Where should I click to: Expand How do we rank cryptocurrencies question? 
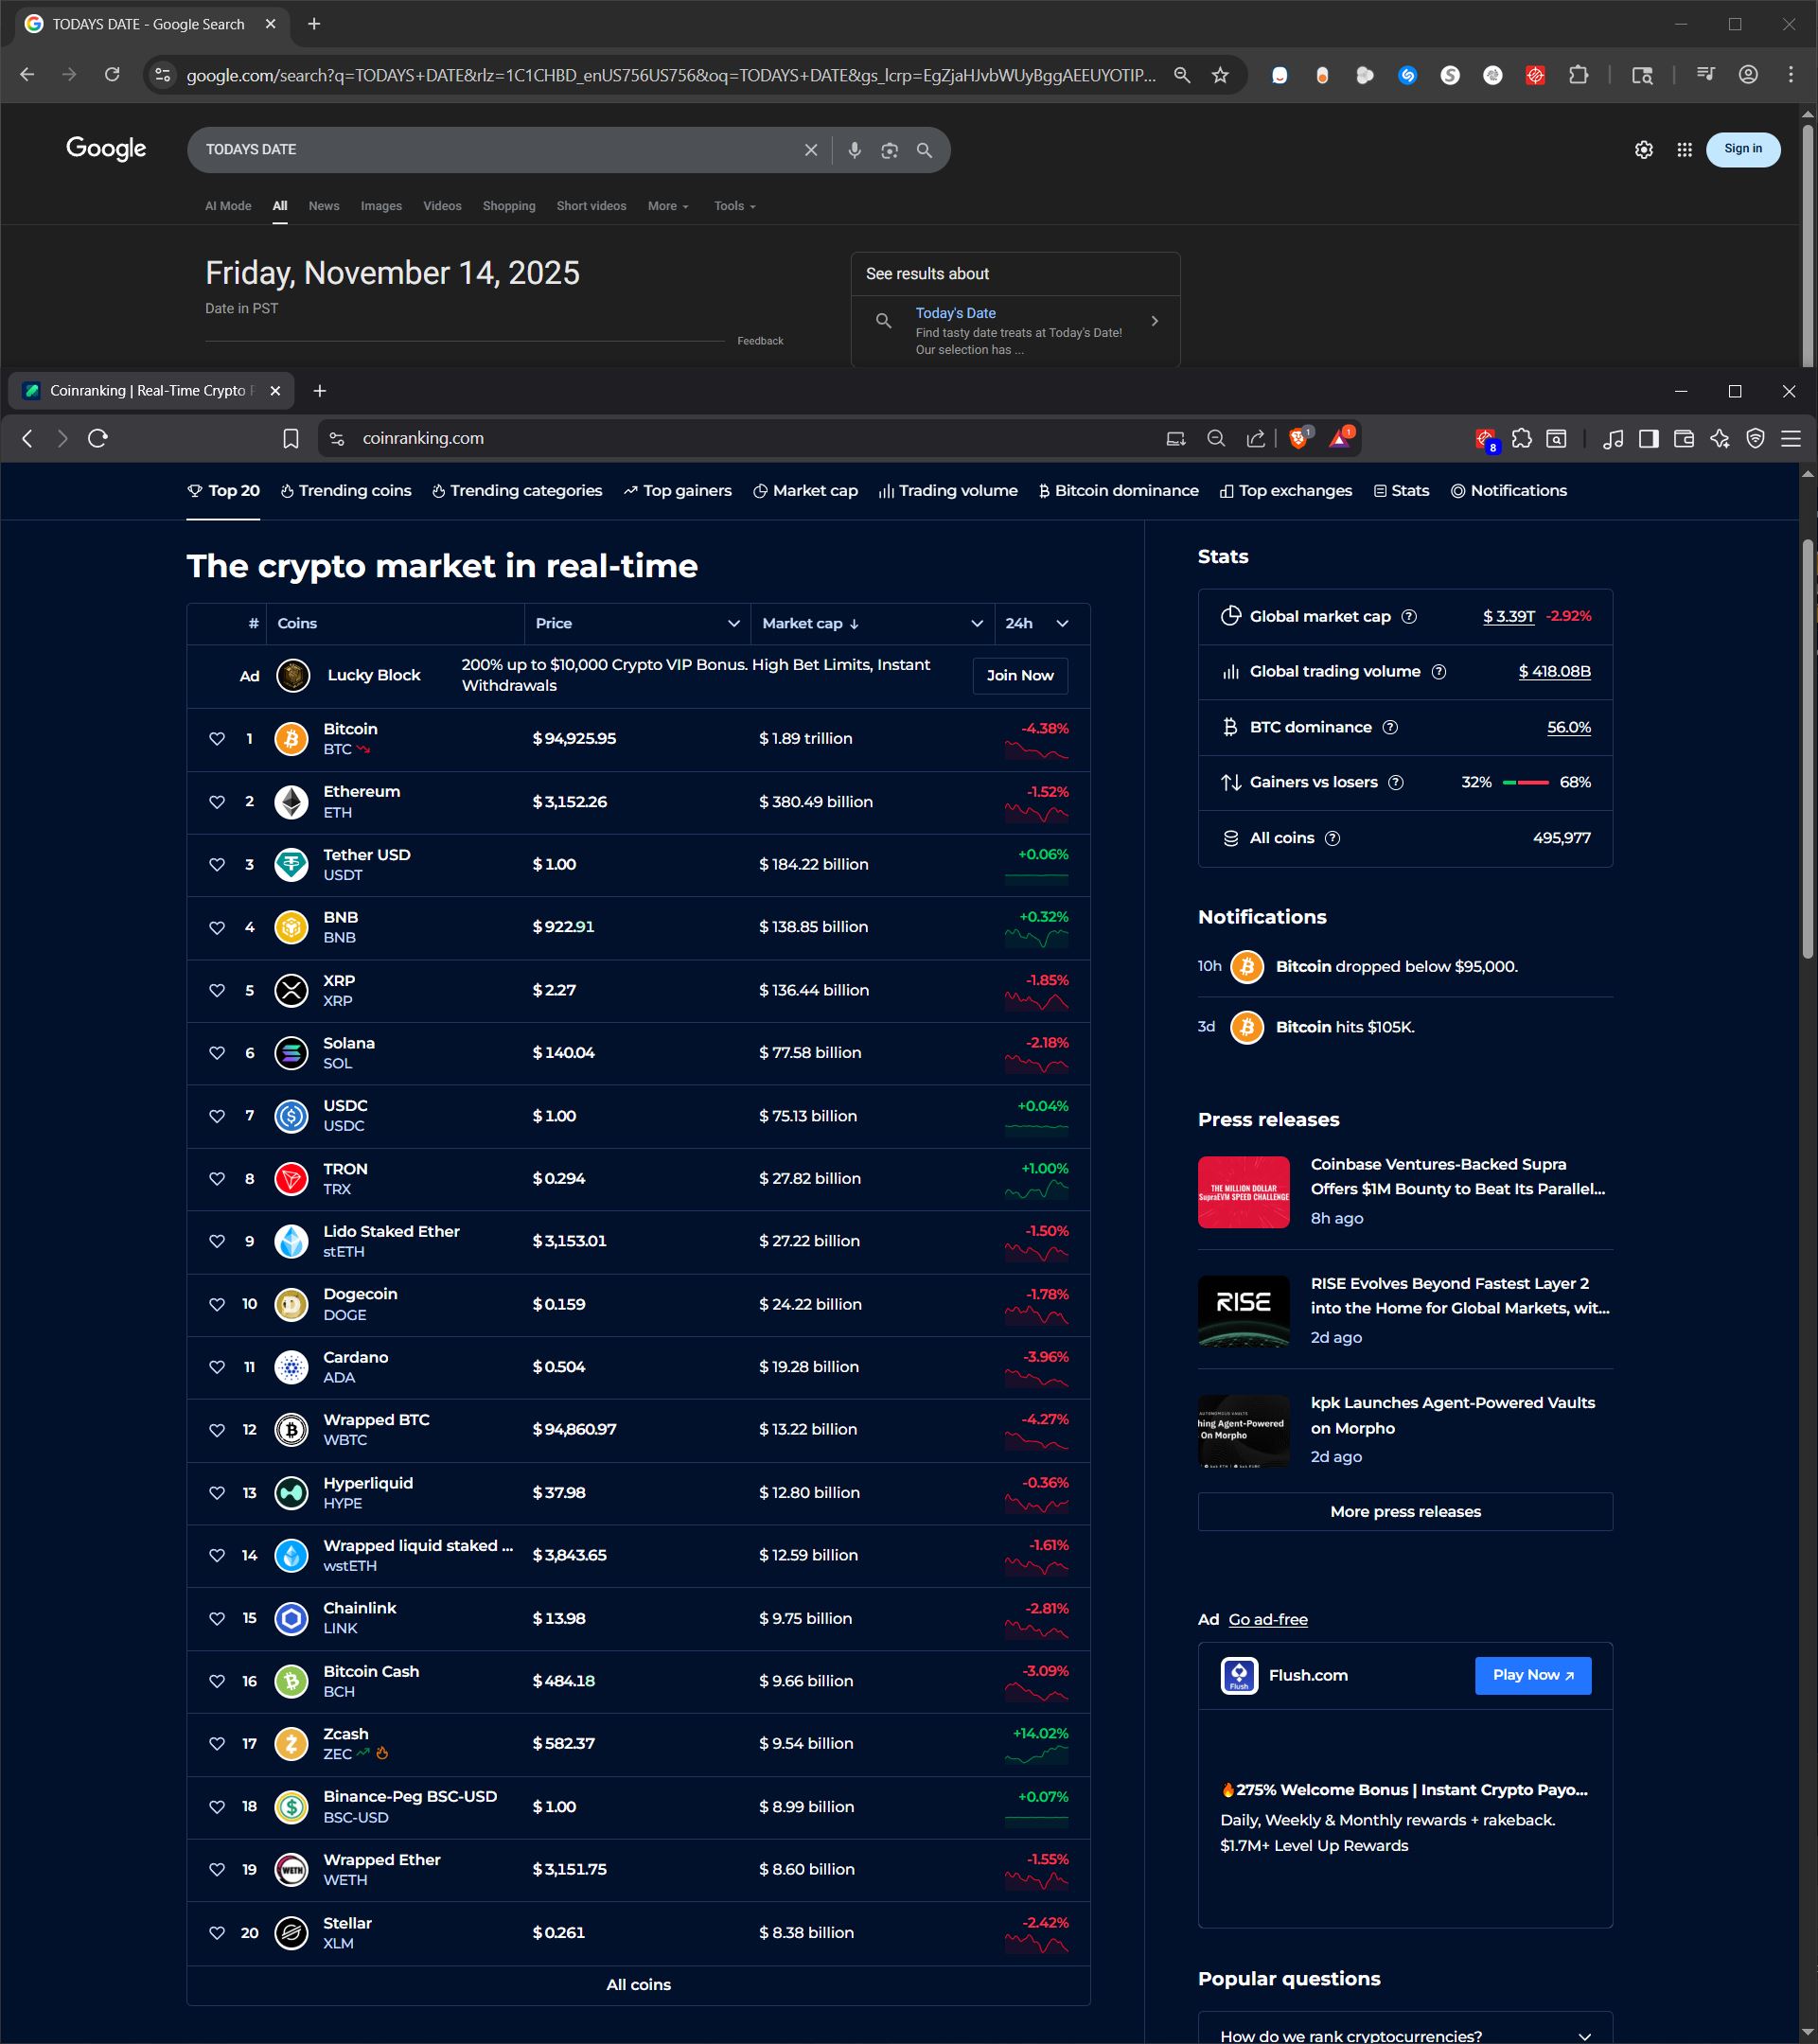click(1405, 2035)
